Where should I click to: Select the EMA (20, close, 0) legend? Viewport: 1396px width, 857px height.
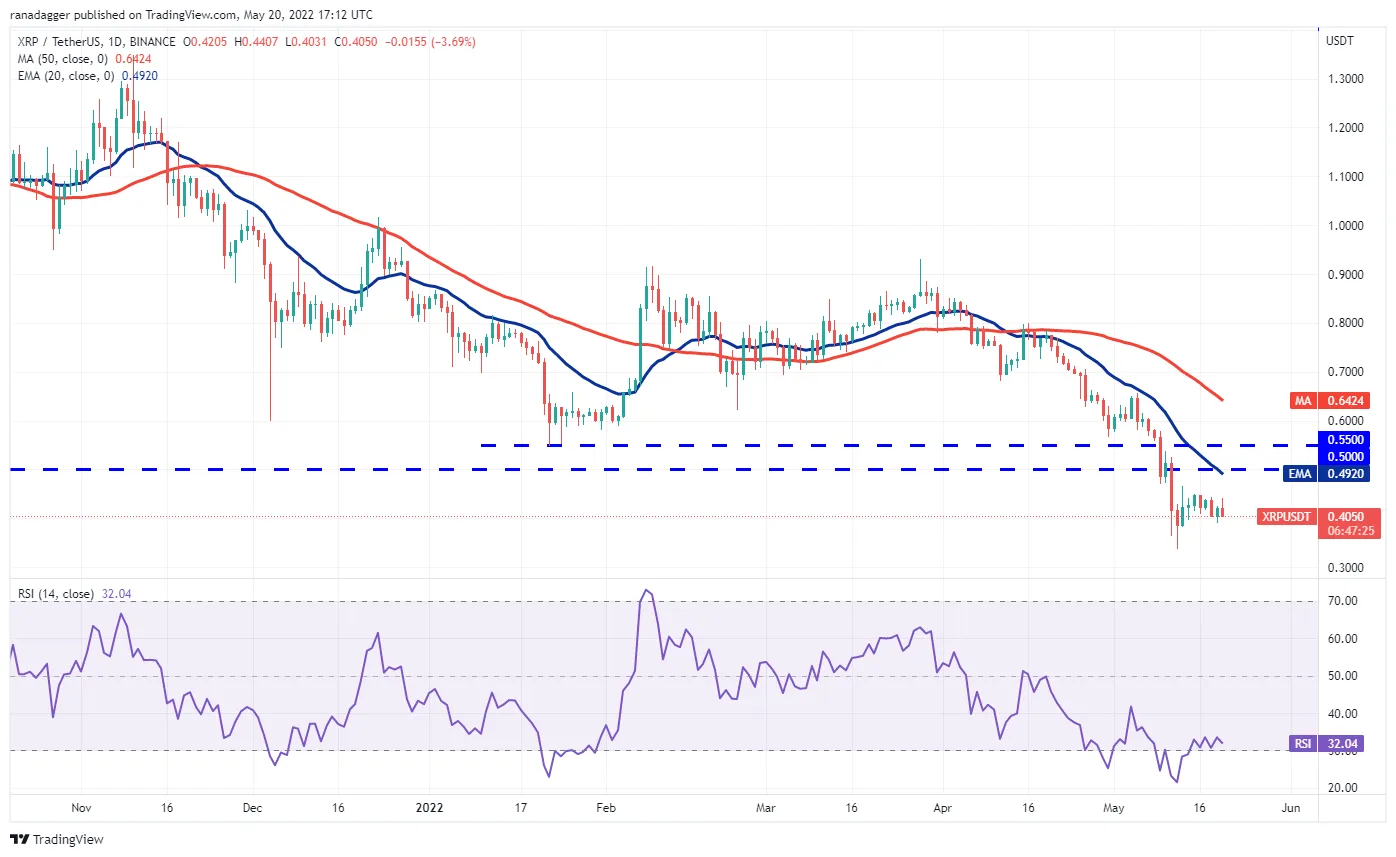tap(65, 75)
